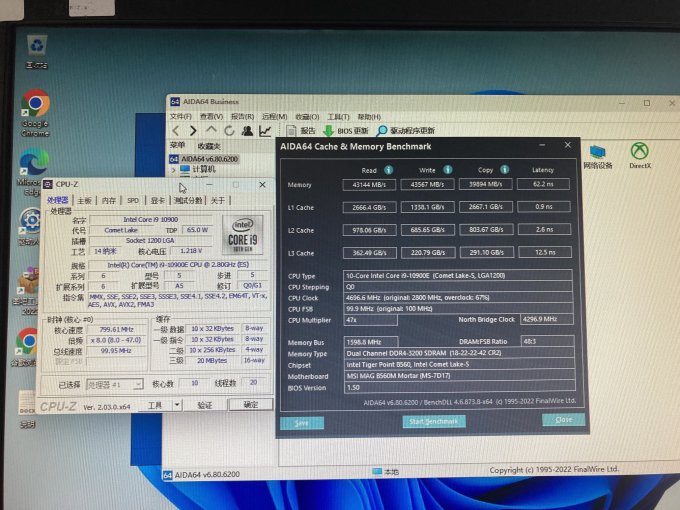
Task: Click the Motherboard MSI MAG B560M Mortar field
Action: [460, 376]
